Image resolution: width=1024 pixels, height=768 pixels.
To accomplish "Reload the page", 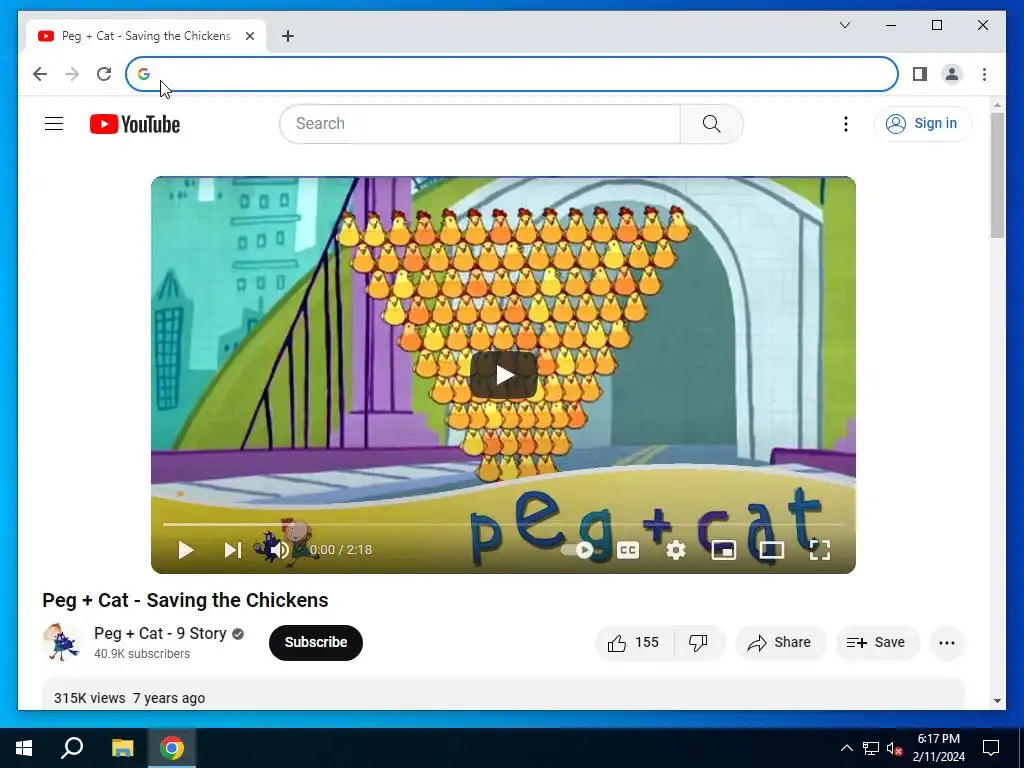I will [104, 74].
